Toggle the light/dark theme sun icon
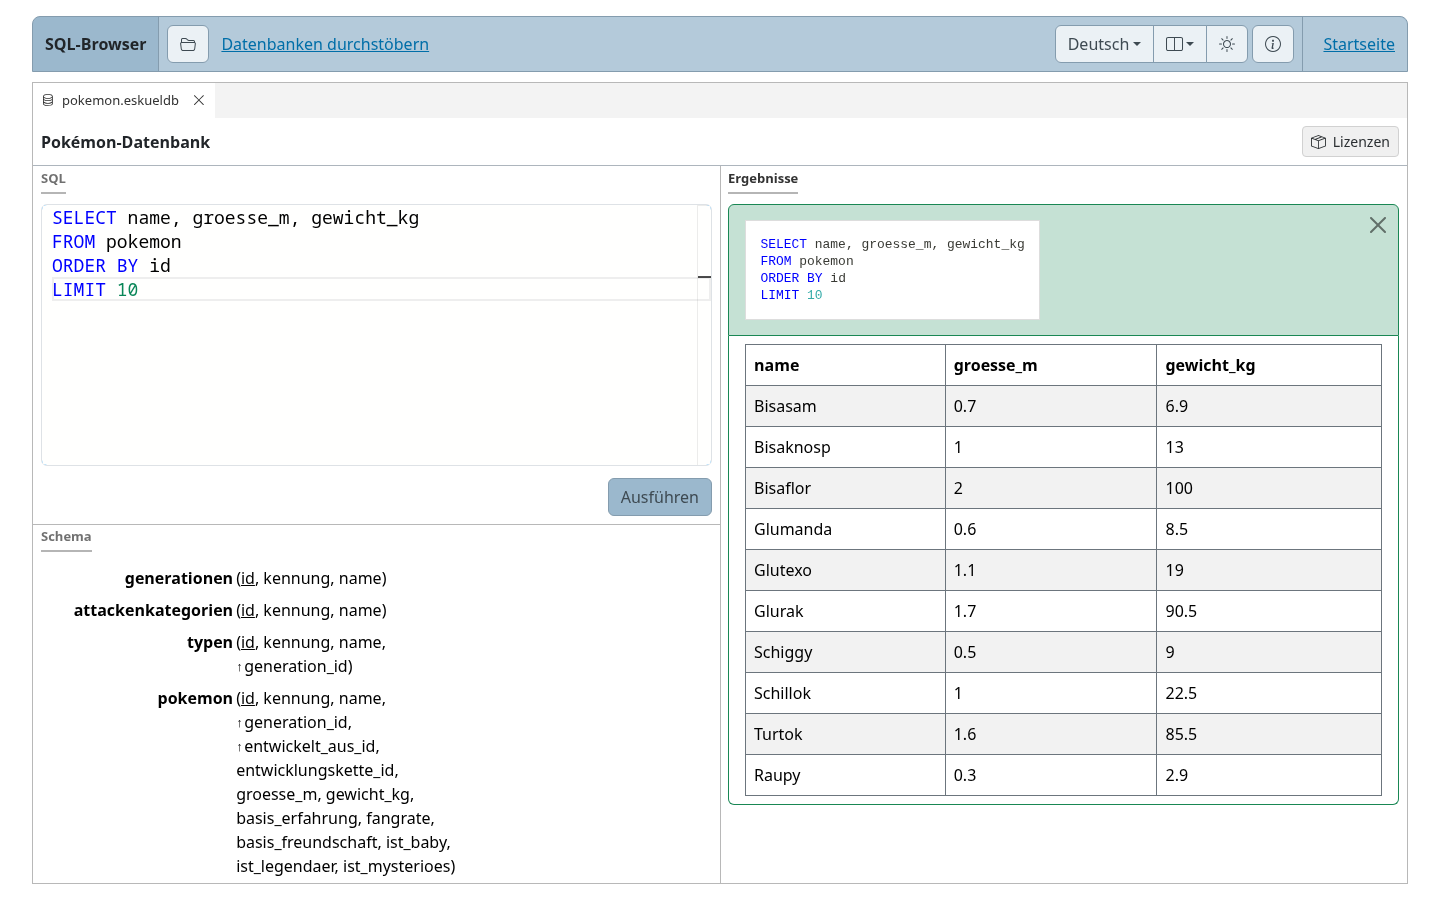Screen dimensions: 1440x900 point(1227,44)
